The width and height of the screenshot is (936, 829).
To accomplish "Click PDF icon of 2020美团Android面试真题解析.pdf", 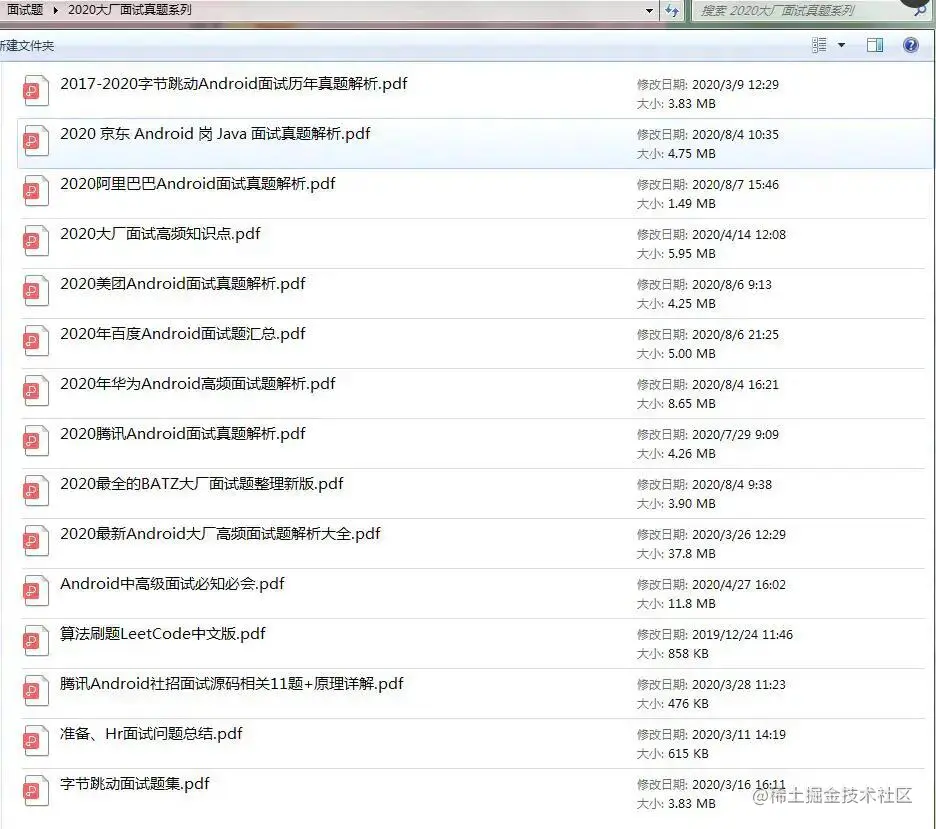I will coord(35,291).
